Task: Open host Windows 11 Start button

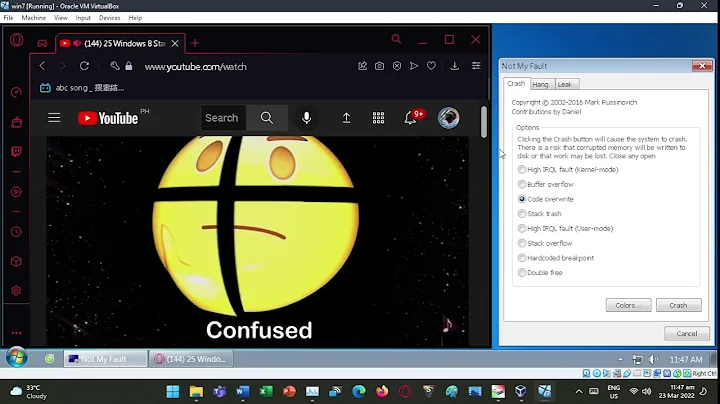Action: pos(173,392)
